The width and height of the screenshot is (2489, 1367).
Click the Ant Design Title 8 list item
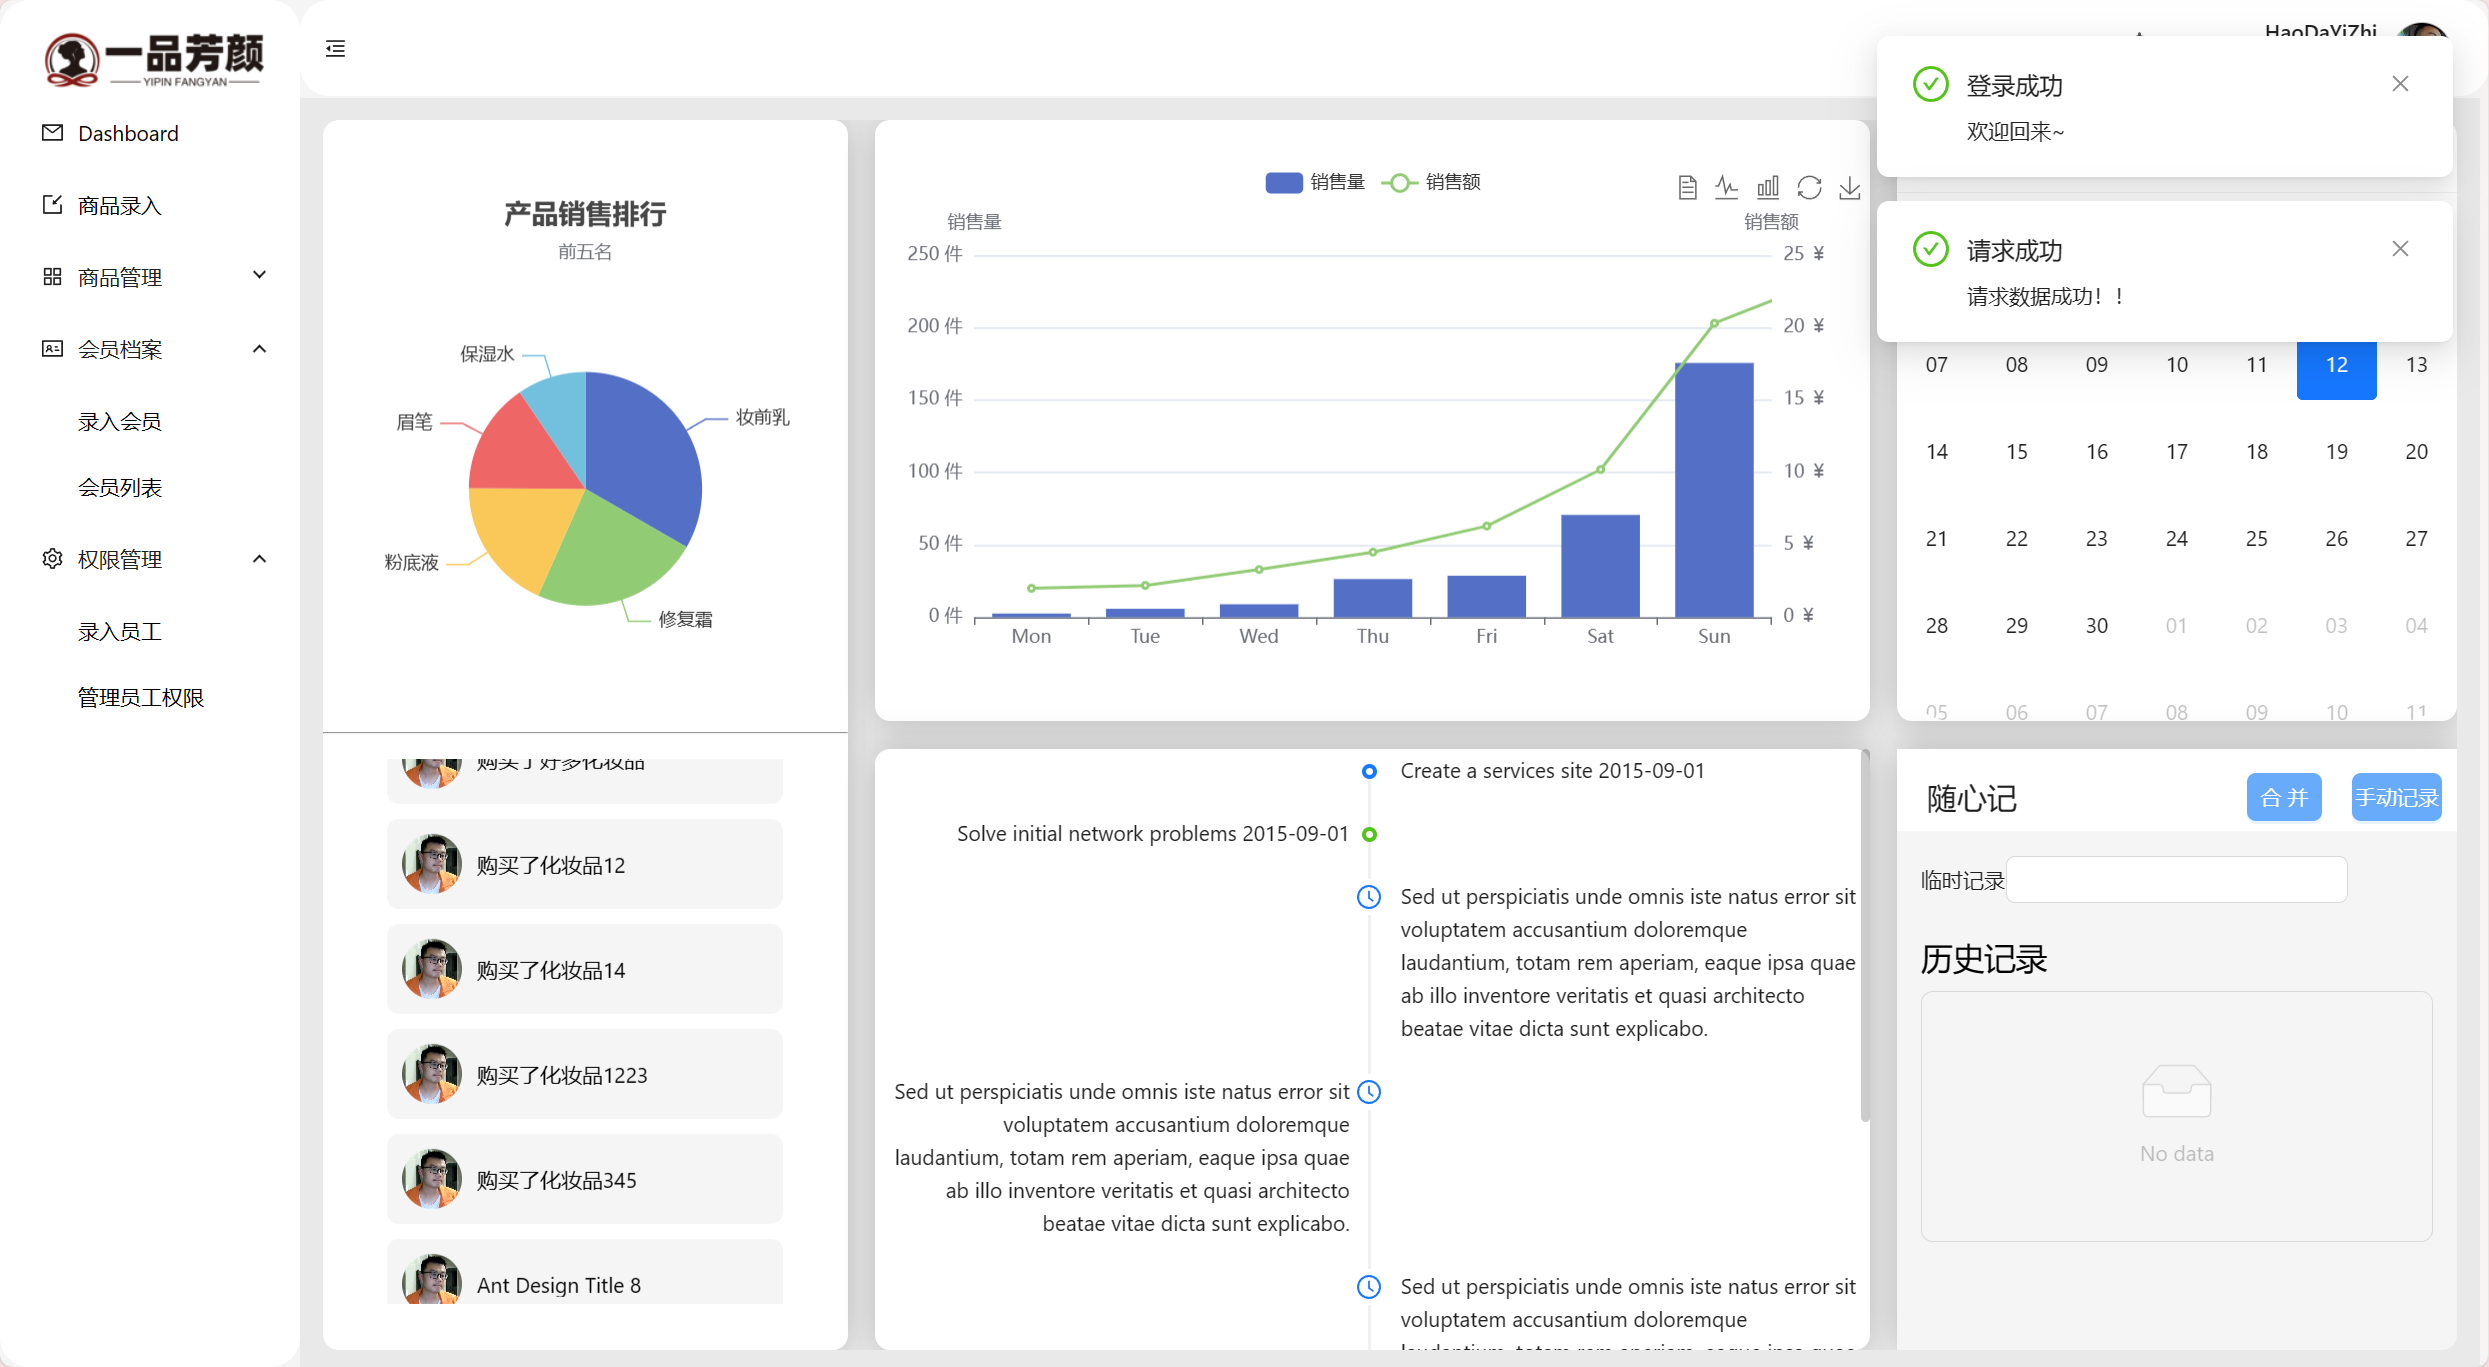click(585, 1272)
